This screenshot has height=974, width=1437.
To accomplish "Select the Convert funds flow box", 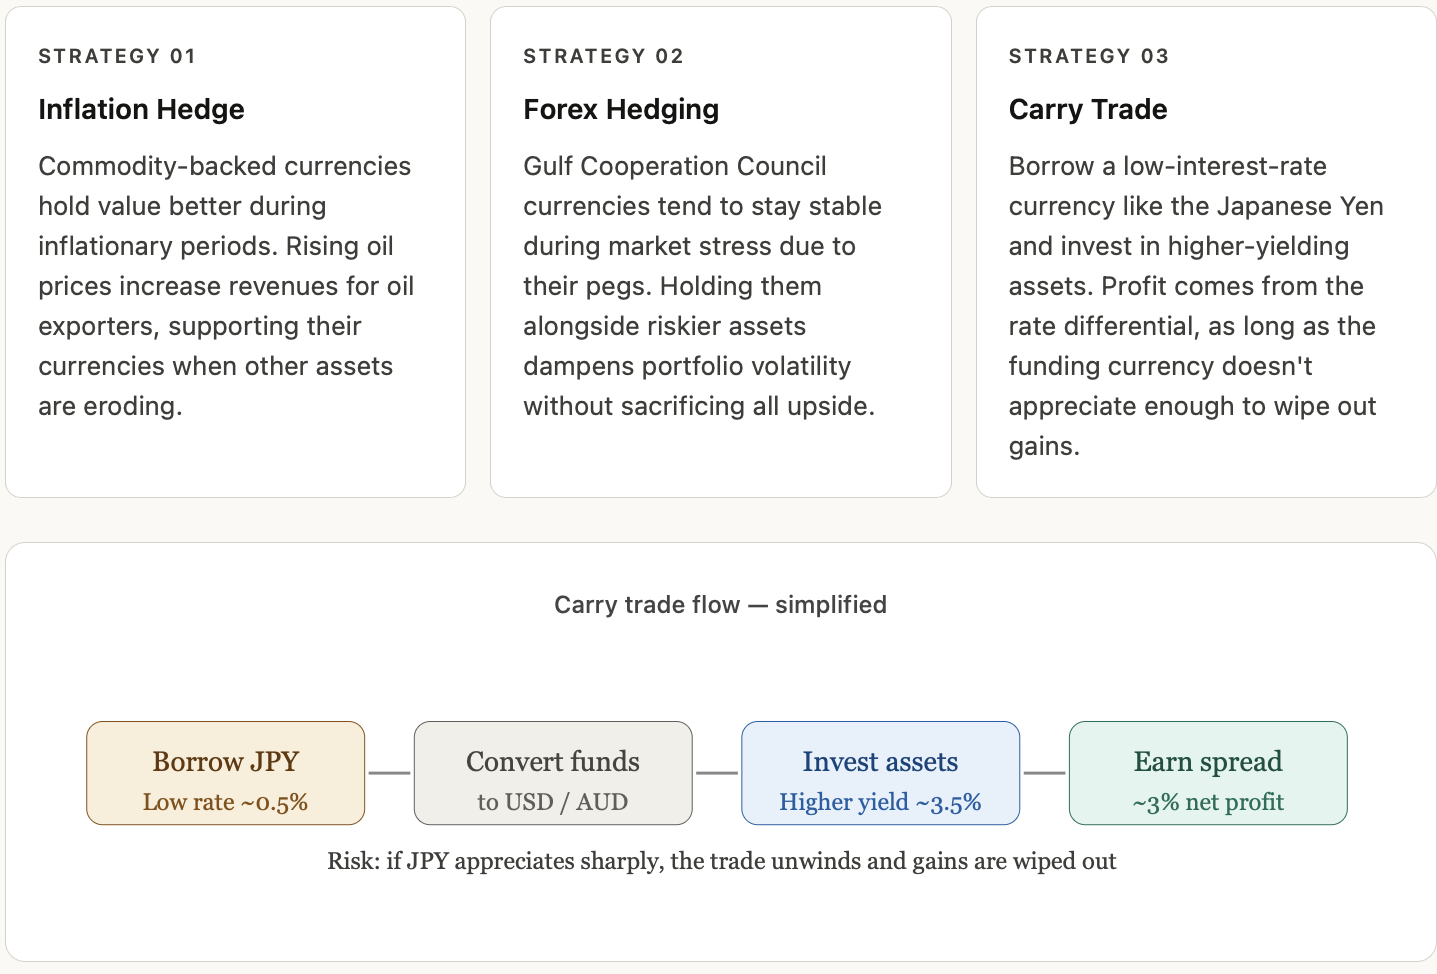I will (553, 773).
